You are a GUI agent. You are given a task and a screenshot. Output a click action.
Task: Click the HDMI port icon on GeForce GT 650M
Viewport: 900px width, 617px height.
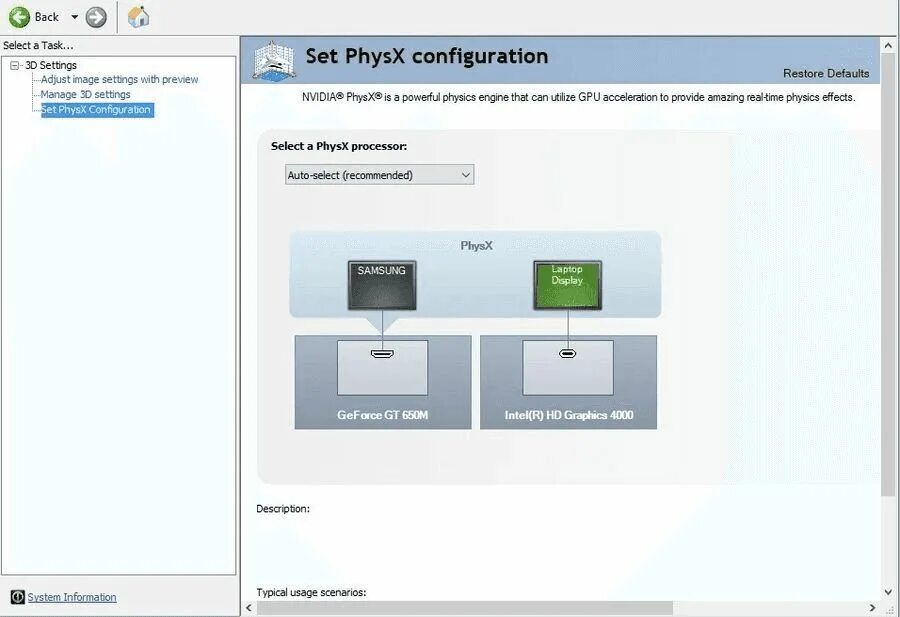coord(382,354)
